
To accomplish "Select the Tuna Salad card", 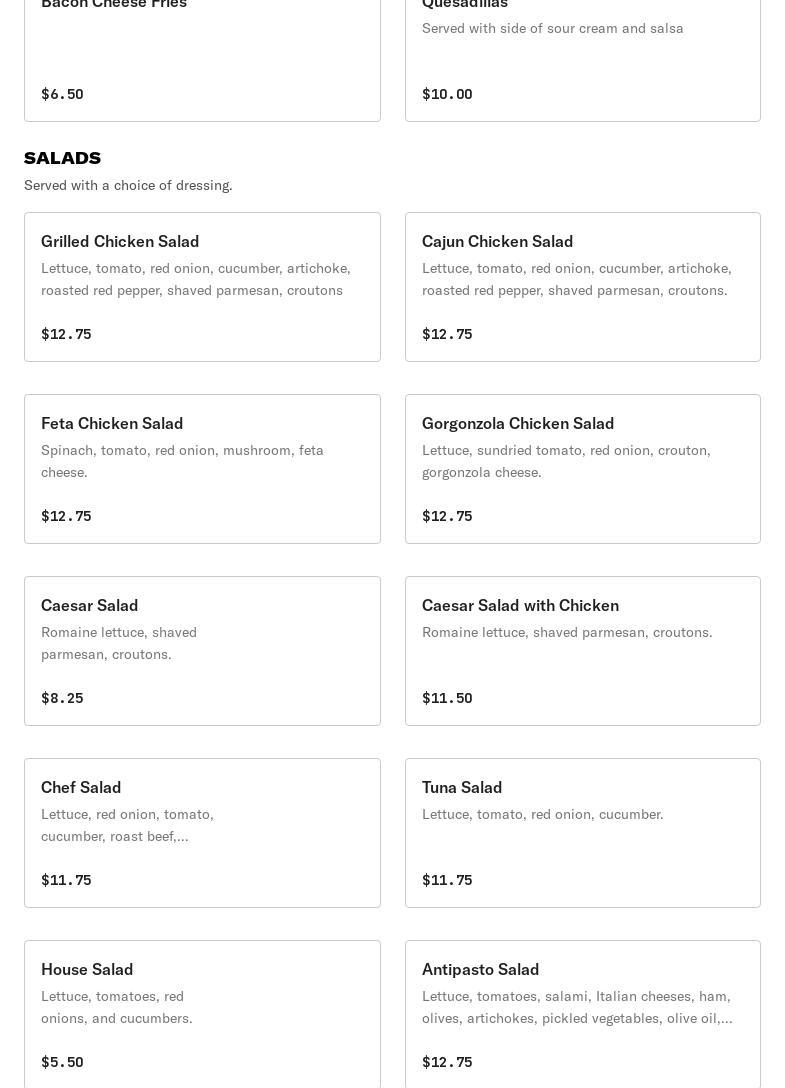I will (x=582, y=833).
